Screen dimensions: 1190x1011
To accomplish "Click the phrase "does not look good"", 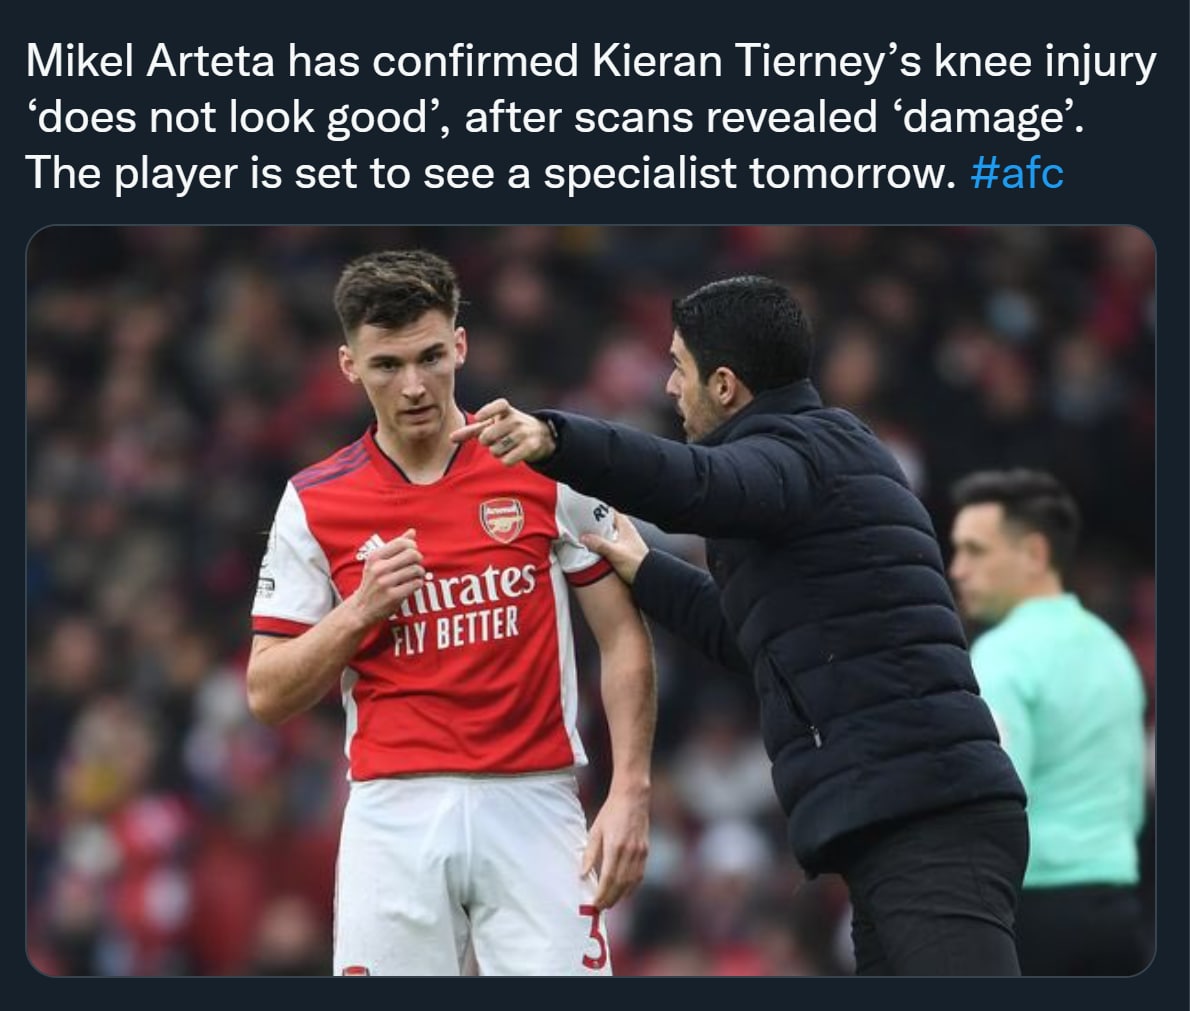I will 234,118.
